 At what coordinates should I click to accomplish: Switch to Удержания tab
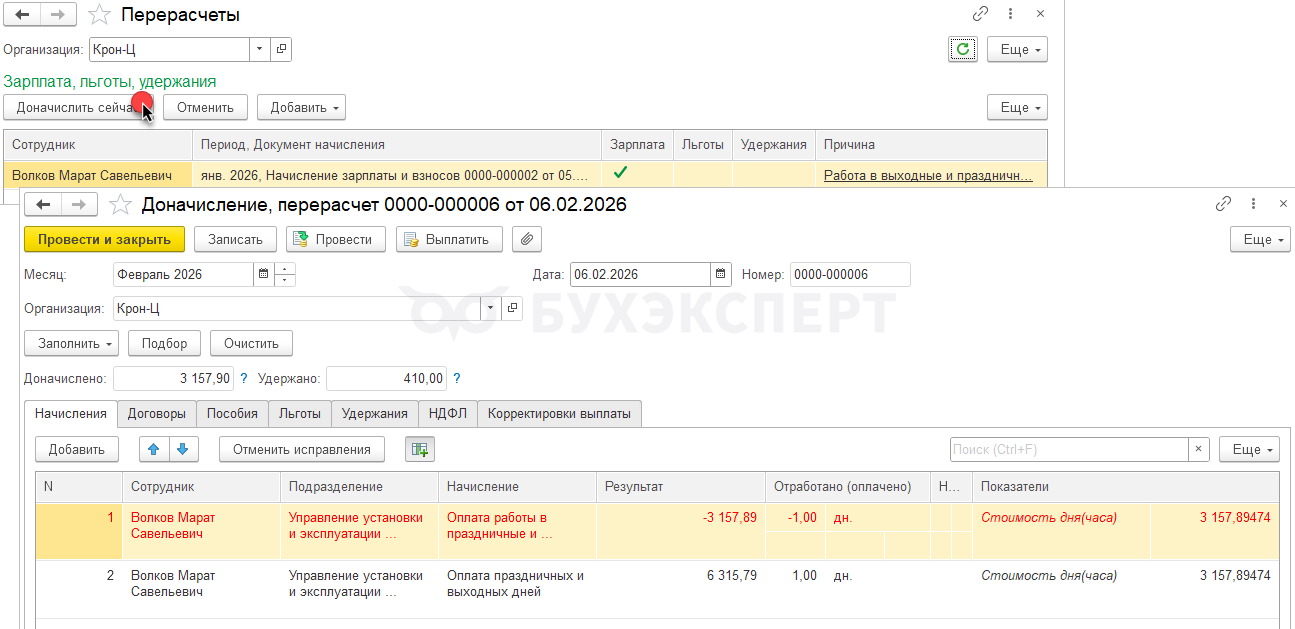(x=375, y=413)
